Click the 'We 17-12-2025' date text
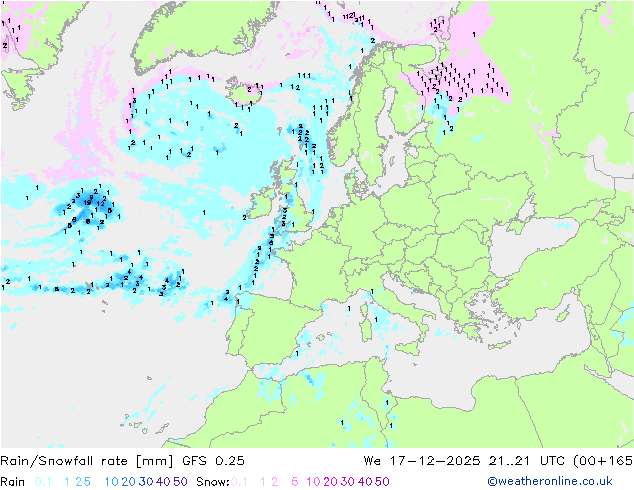Viewport: 634px width, 490px height. [422, 461]
